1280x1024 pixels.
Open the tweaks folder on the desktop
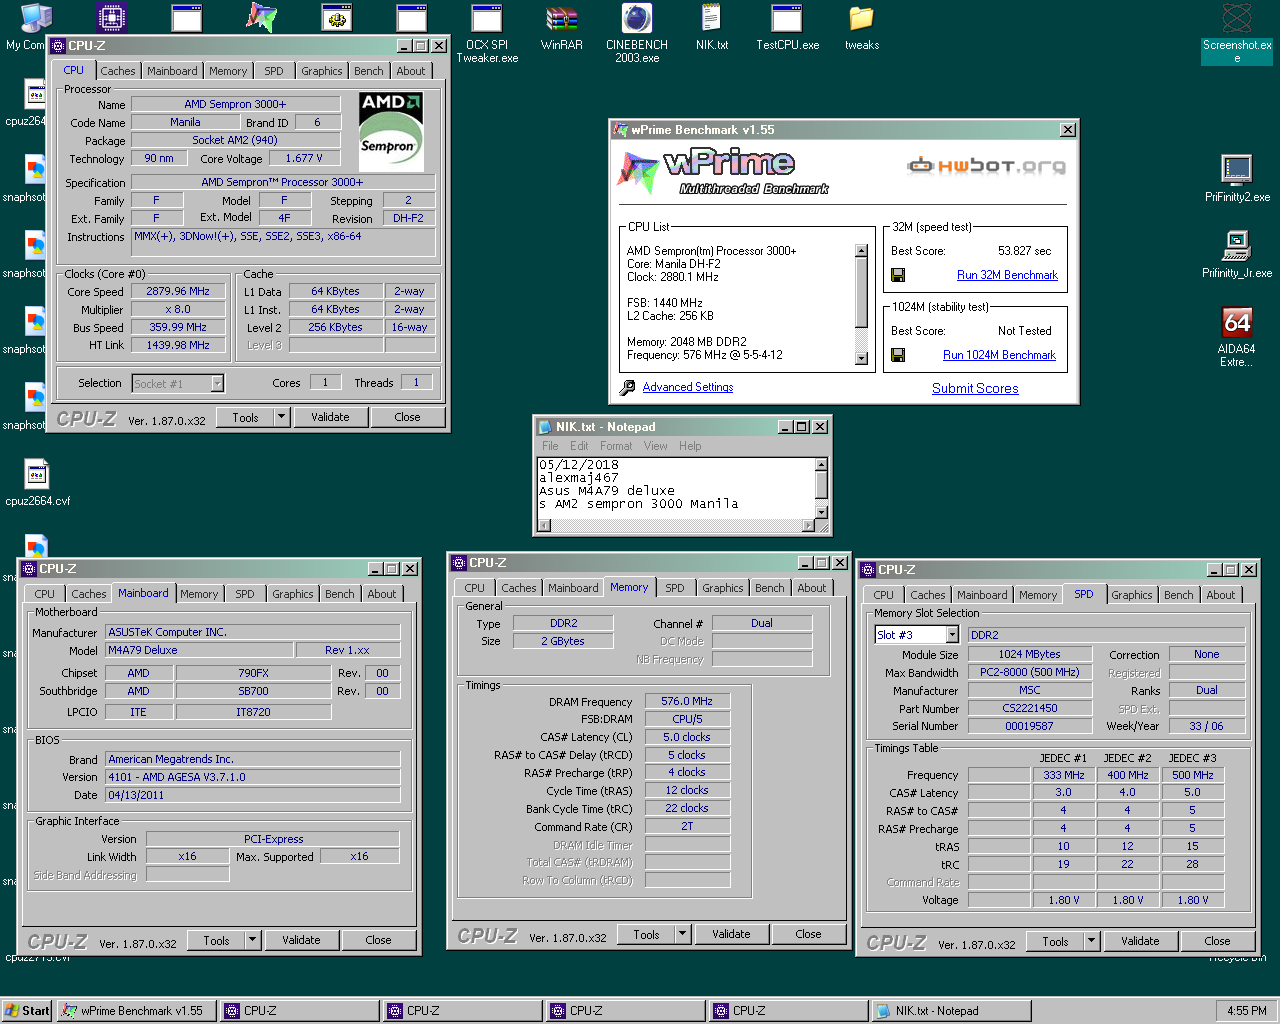[x=862, y=27]
